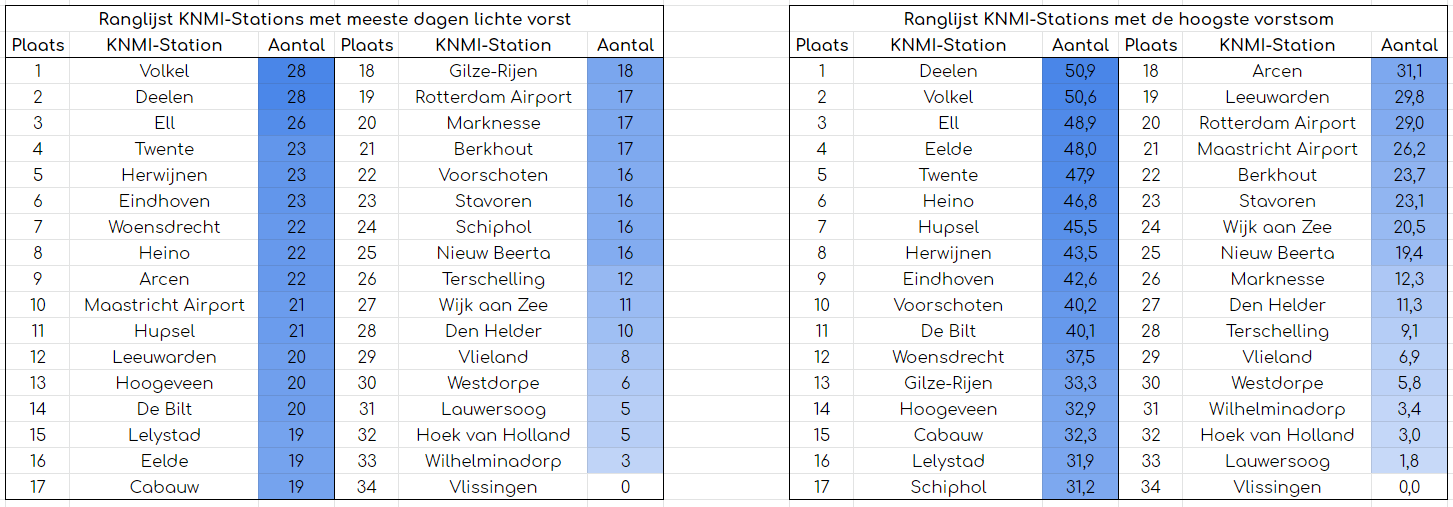Click the light blue cell with value 1,8
The width and height of the screenshot is (1453, 507).
[x=1409, y=461]
